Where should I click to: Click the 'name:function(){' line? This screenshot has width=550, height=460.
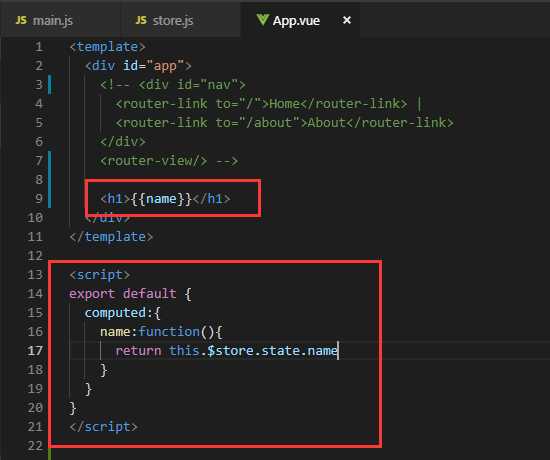pos(161,332)
